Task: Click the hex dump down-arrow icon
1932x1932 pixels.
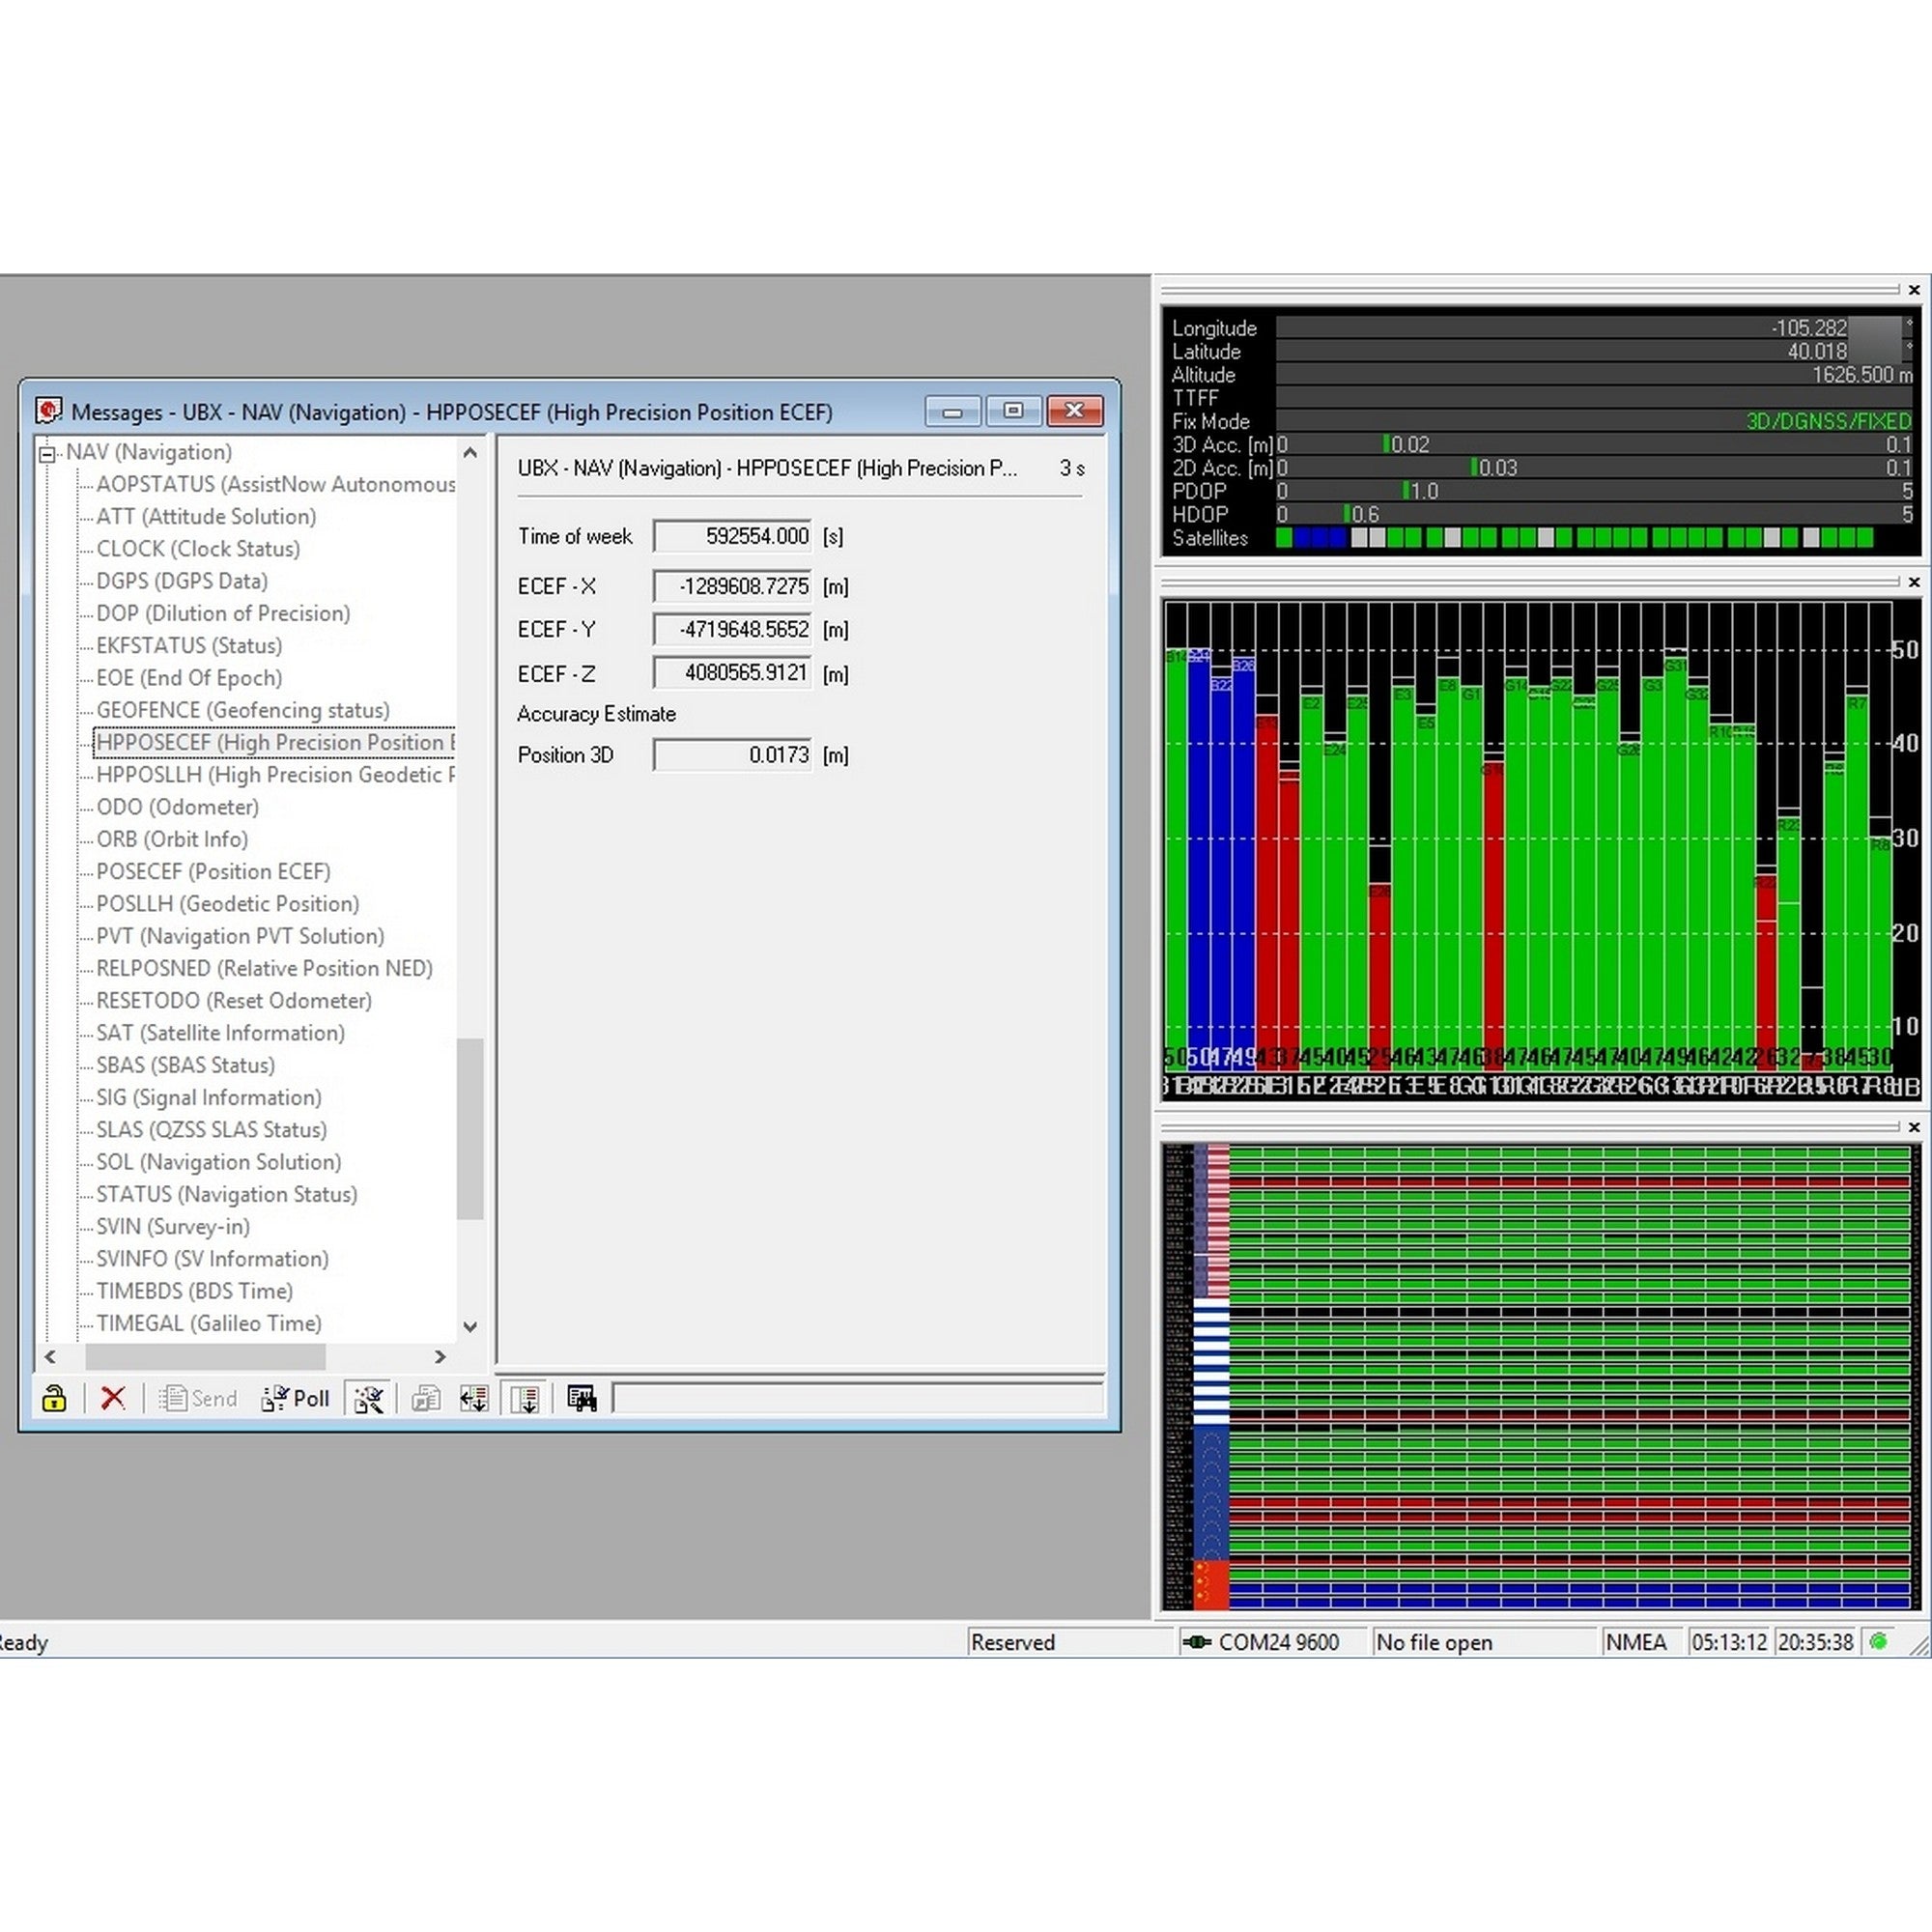Action: [x=526, y=1398]
